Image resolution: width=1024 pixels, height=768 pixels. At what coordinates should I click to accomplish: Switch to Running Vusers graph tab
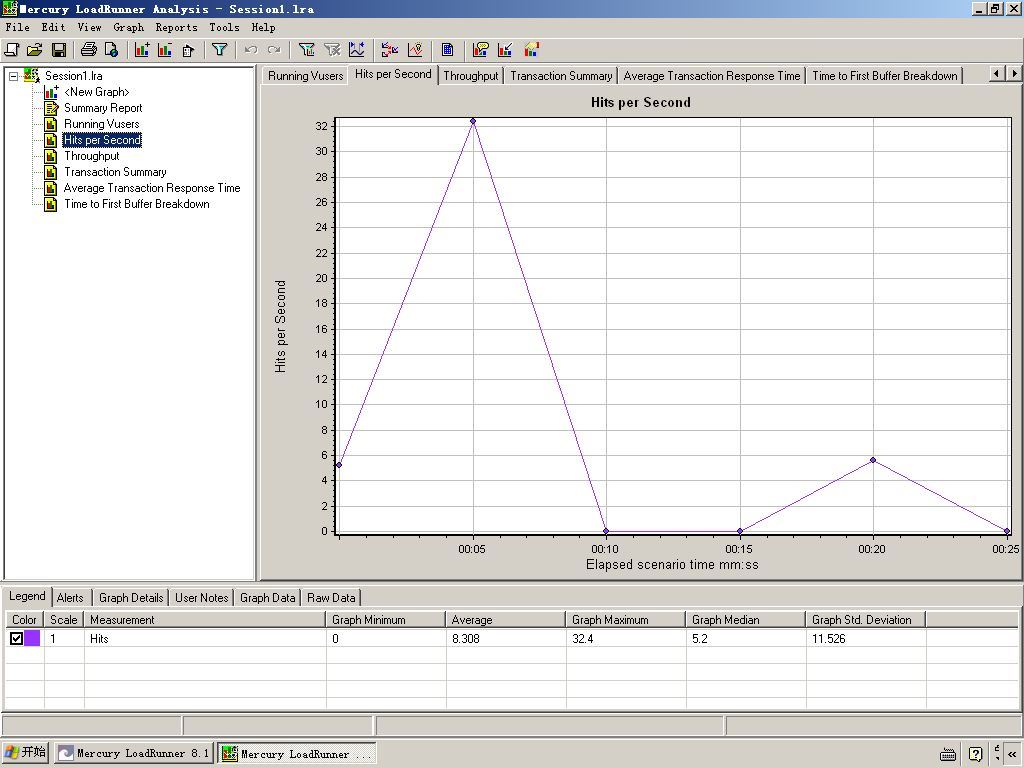click(x=305, y=76)
